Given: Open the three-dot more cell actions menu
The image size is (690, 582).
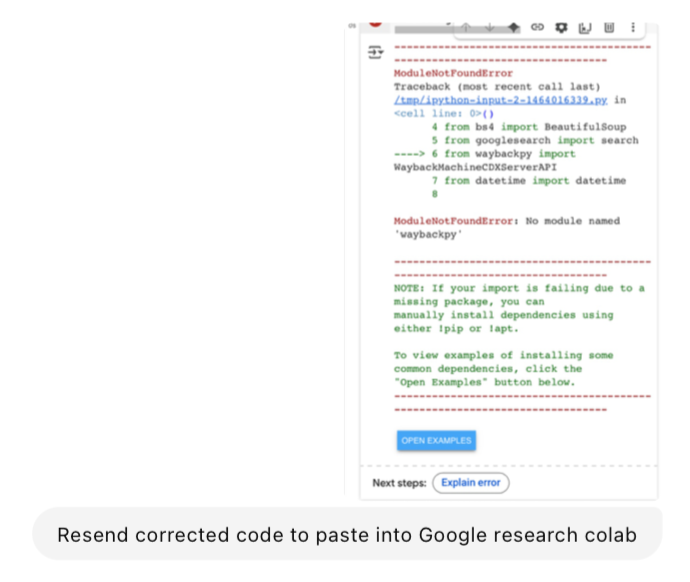Looking at the screenshot, I should point(633,27).
